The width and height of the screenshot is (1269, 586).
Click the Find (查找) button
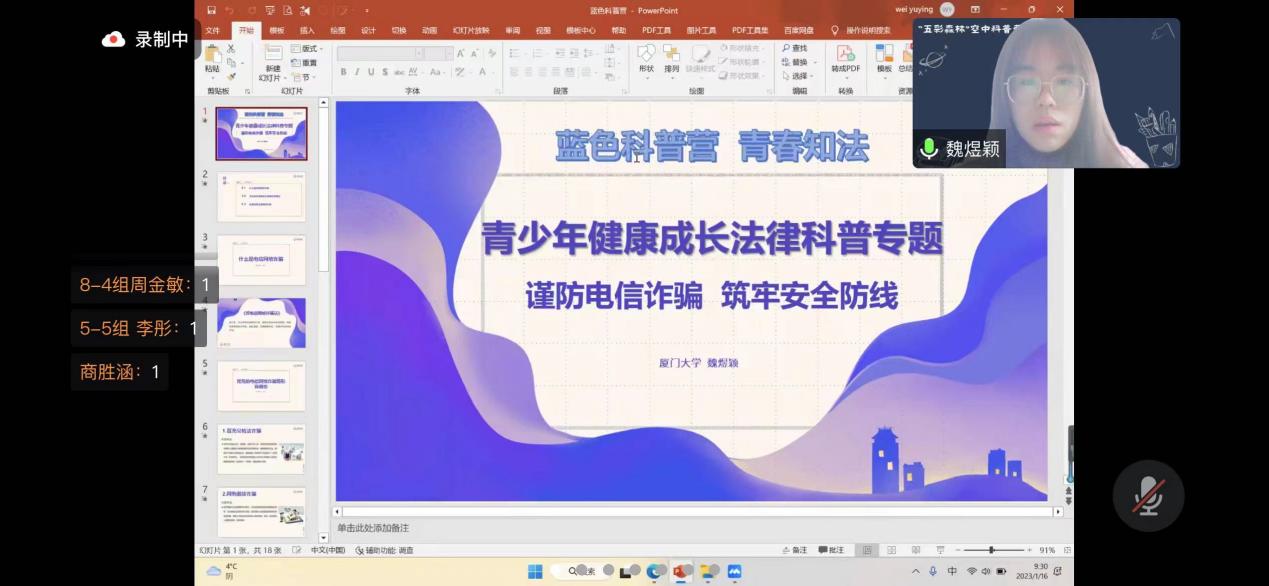point(796,48)
